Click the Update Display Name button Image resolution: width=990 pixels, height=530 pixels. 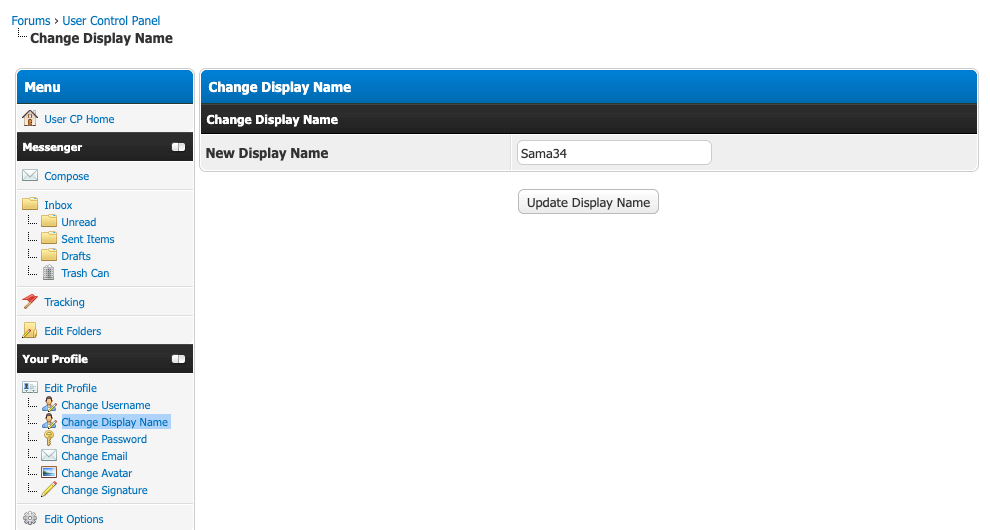point(588,202)
